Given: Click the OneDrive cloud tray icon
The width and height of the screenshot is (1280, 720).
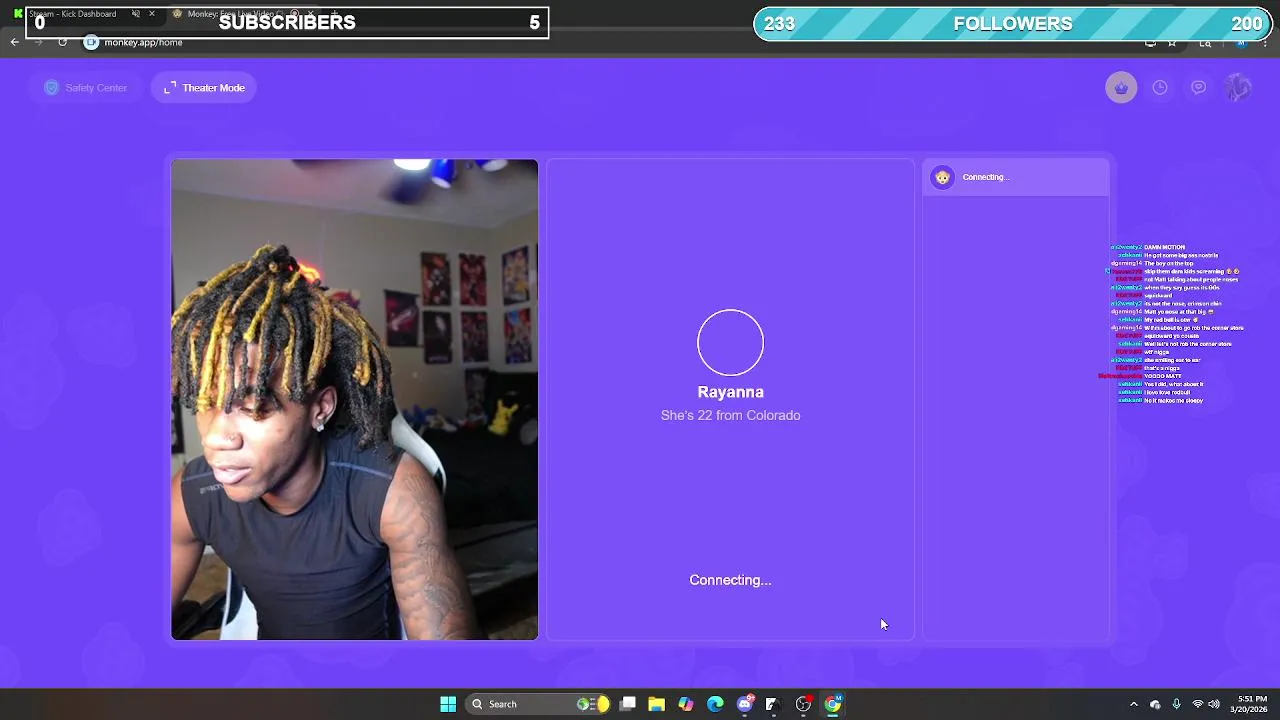Looking at the screenshot, I should point(1155,704).
